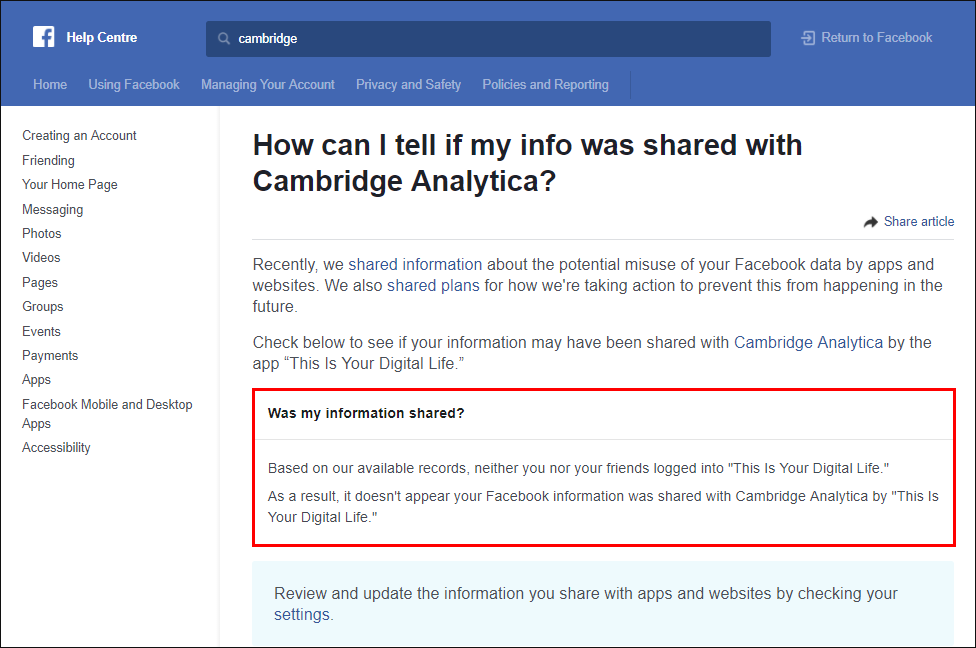Select Your Home Page in sidebar
This screenshot has width=976, height=648.
click(70, 185)
